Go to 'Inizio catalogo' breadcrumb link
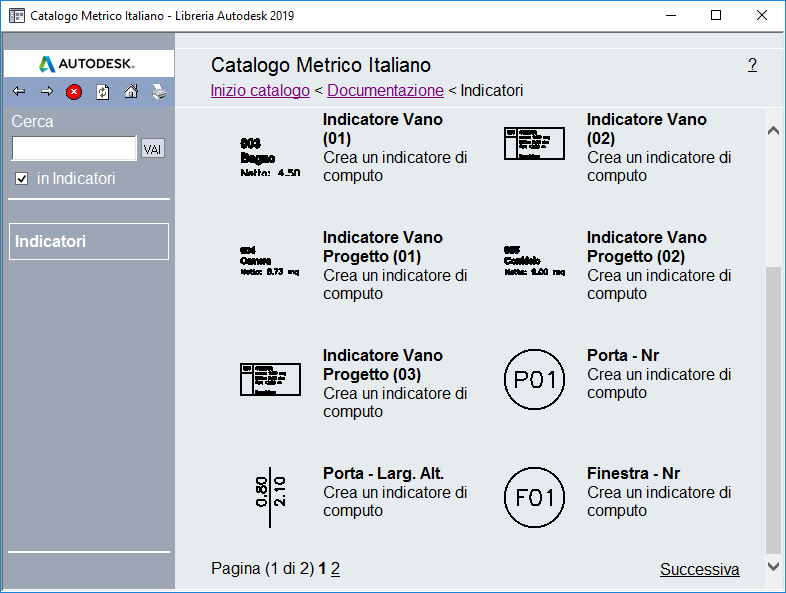The height and width of the screenshot is (593, 786). click(260, 91)
